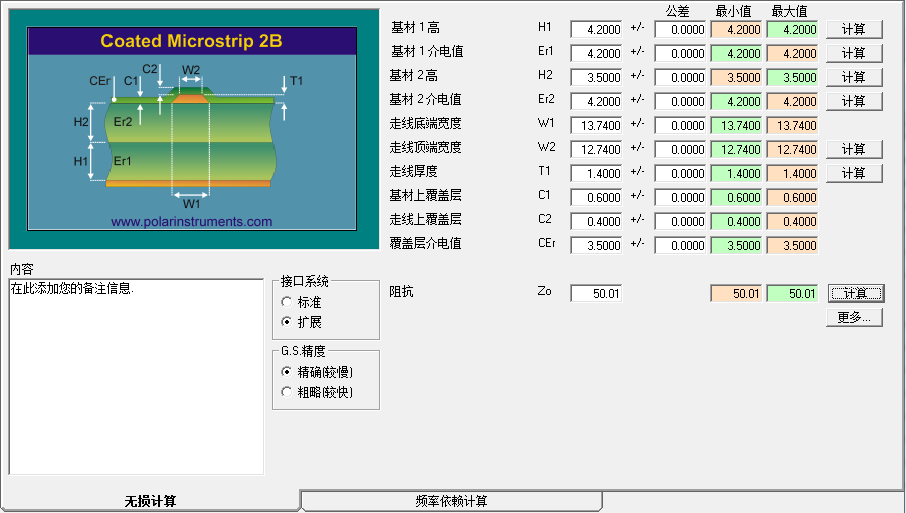
Task: Click the Er1 value input field
Action: point(596,53)
